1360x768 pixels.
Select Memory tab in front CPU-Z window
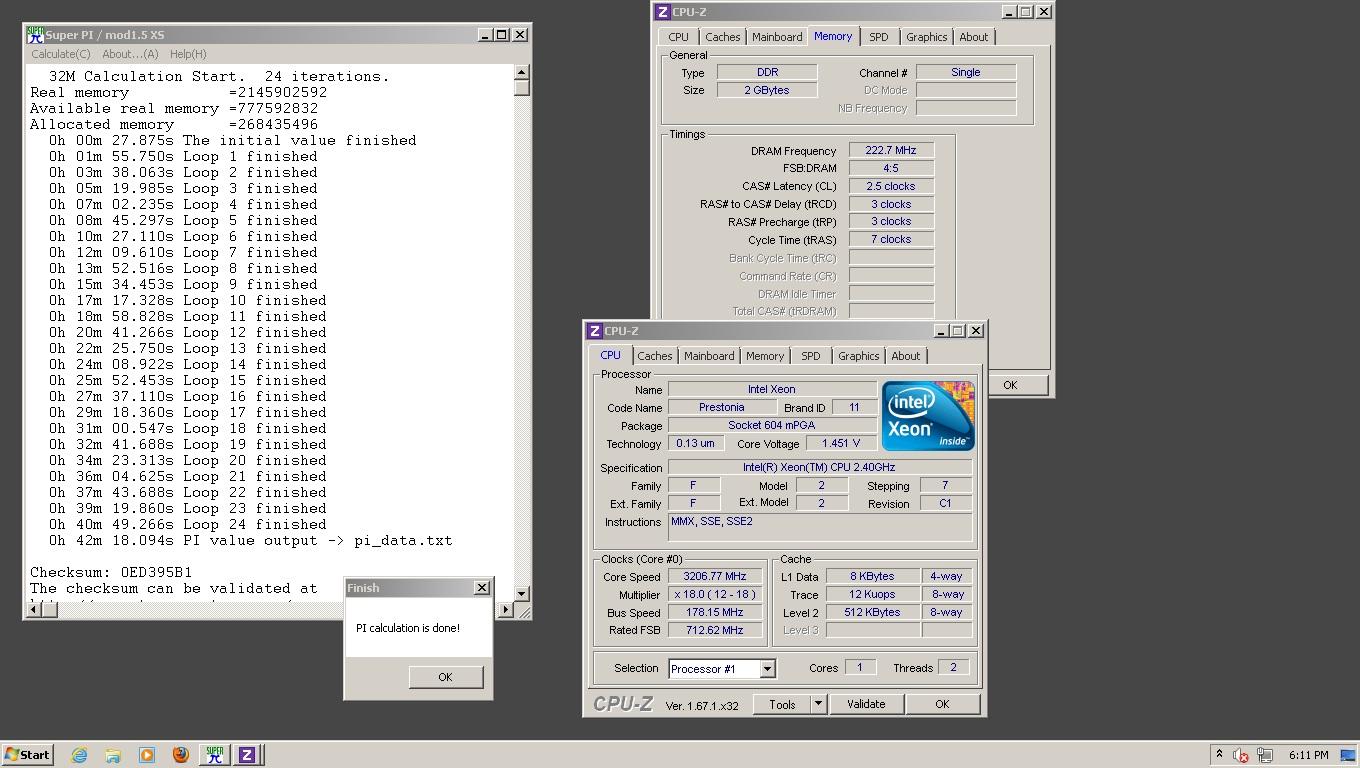(765, 356)
